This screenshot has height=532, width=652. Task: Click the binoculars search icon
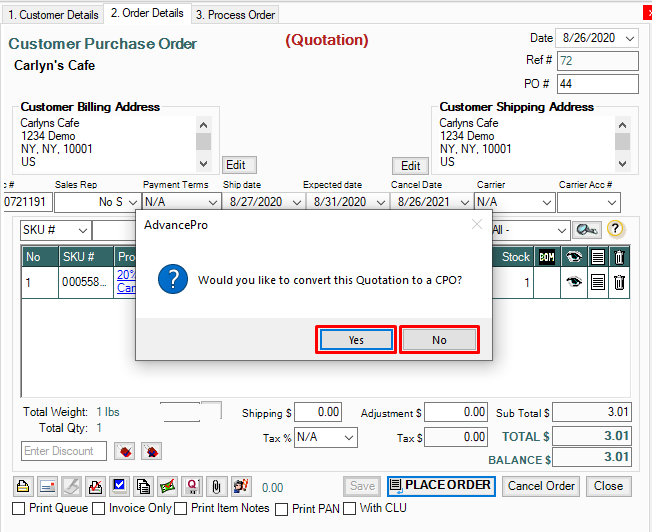[587, 229]
